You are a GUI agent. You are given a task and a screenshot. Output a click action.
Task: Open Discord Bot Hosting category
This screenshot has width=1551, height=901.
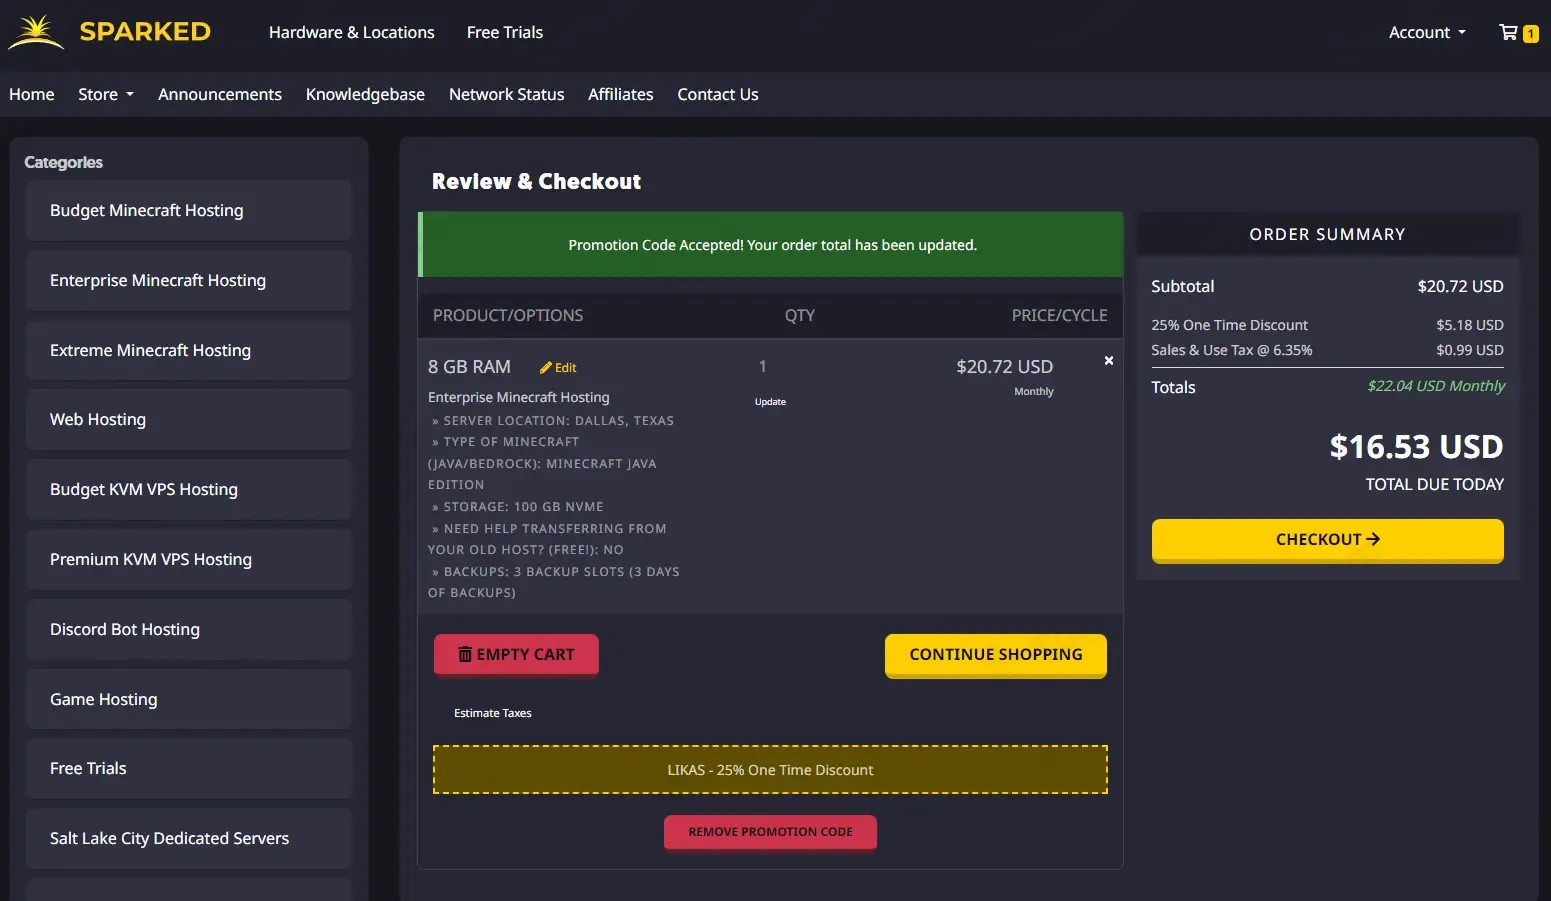pyautogui.click(x=189, y=629)
